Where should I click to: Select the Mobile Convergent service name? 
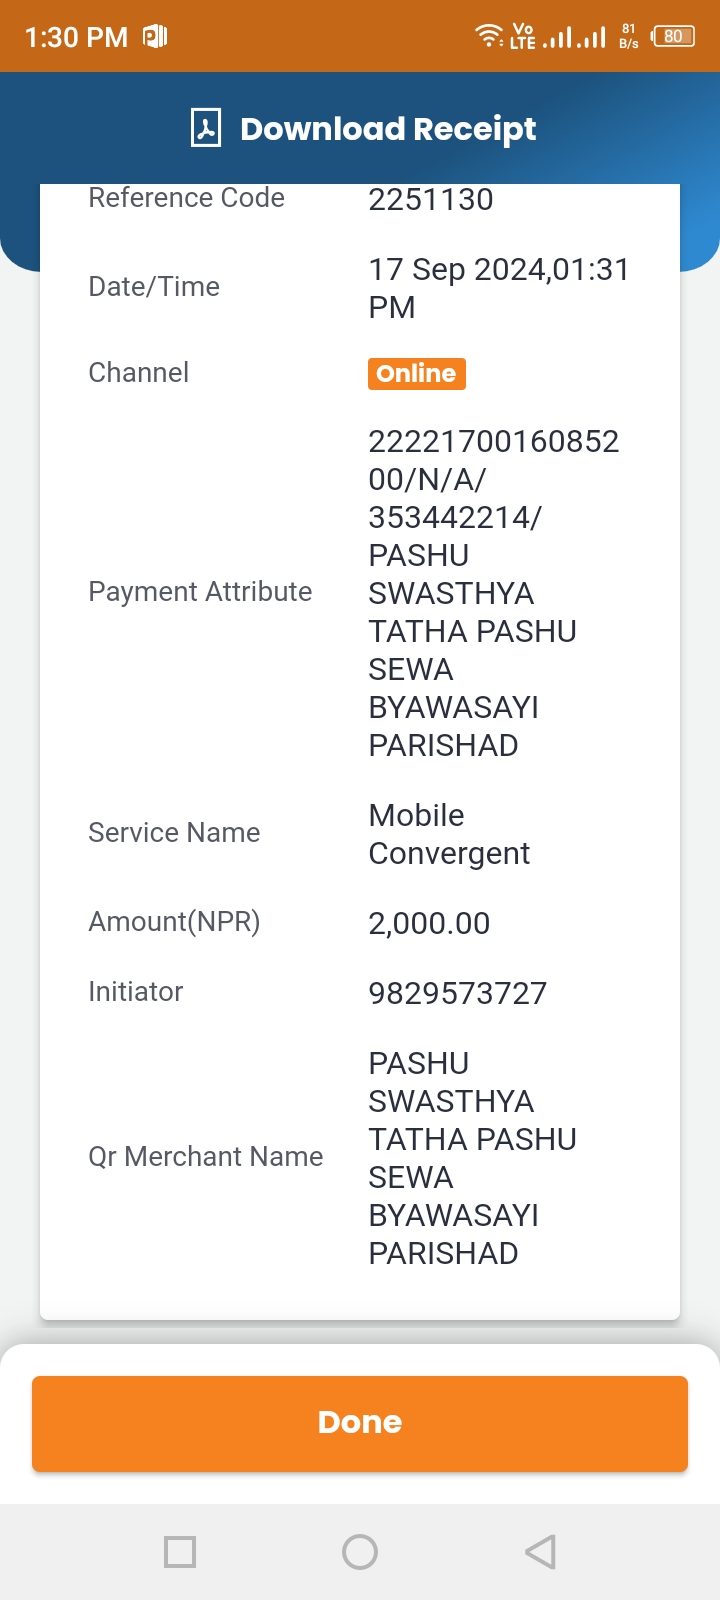coord(449,834)
